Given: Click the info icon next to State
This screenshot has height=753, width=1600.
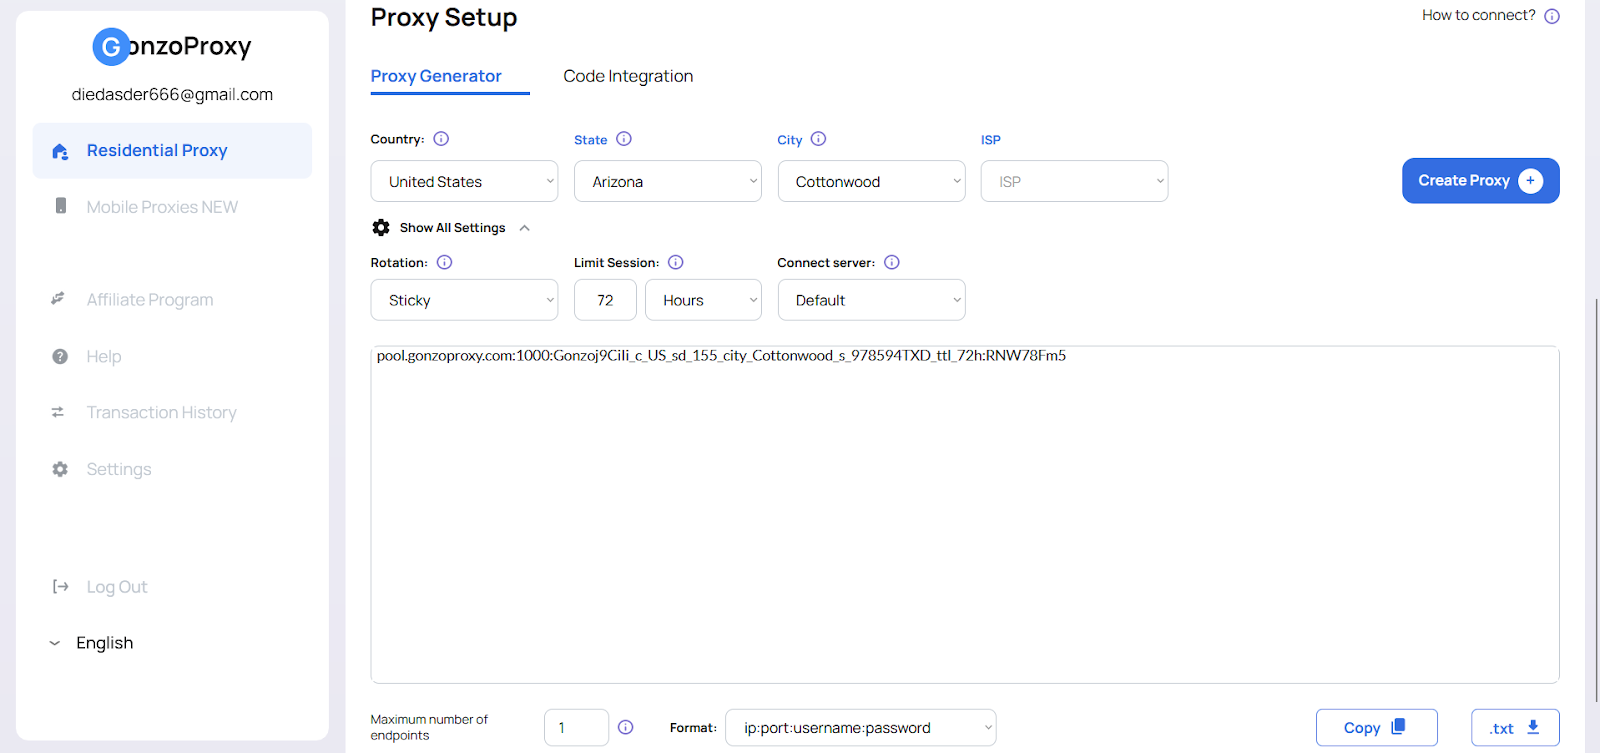Looking at the screenshot, I should 624,139.
